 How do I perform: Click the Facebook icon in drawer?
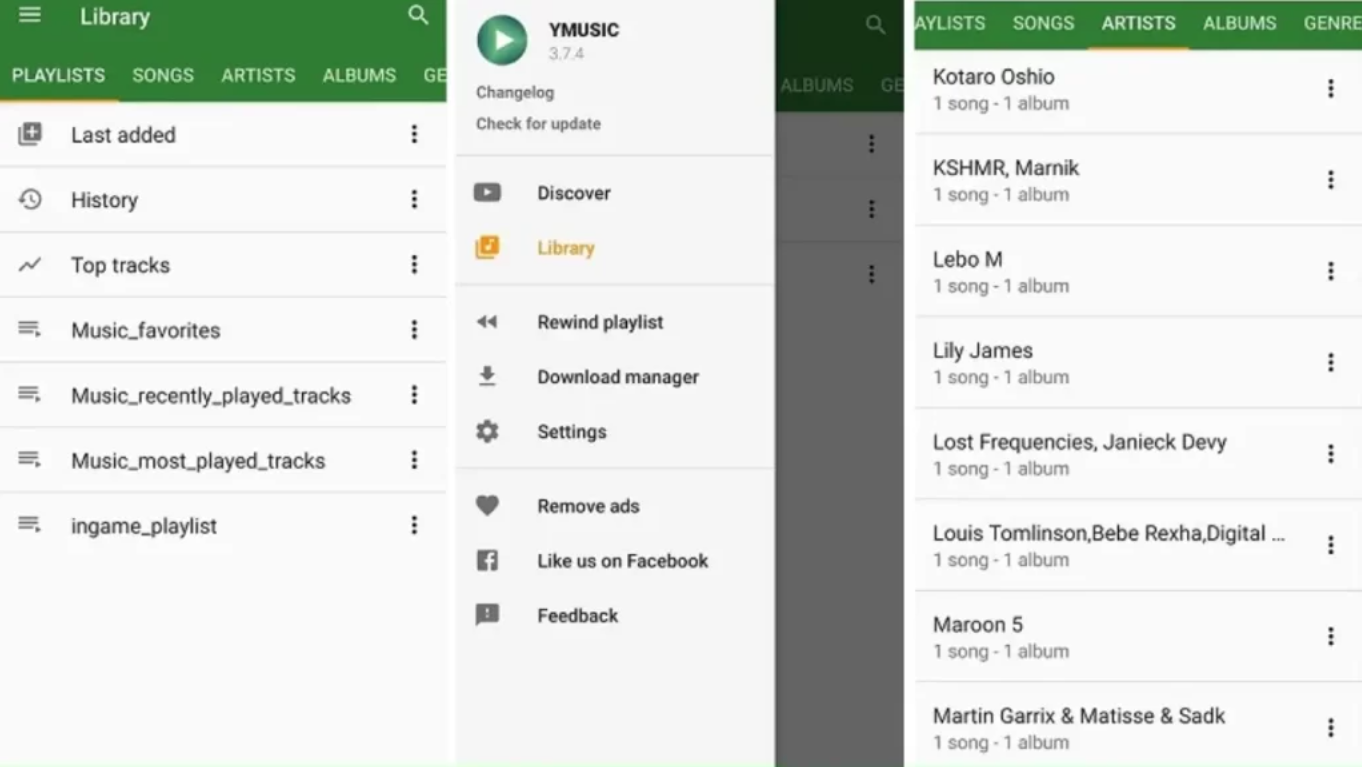coord(487,560)
